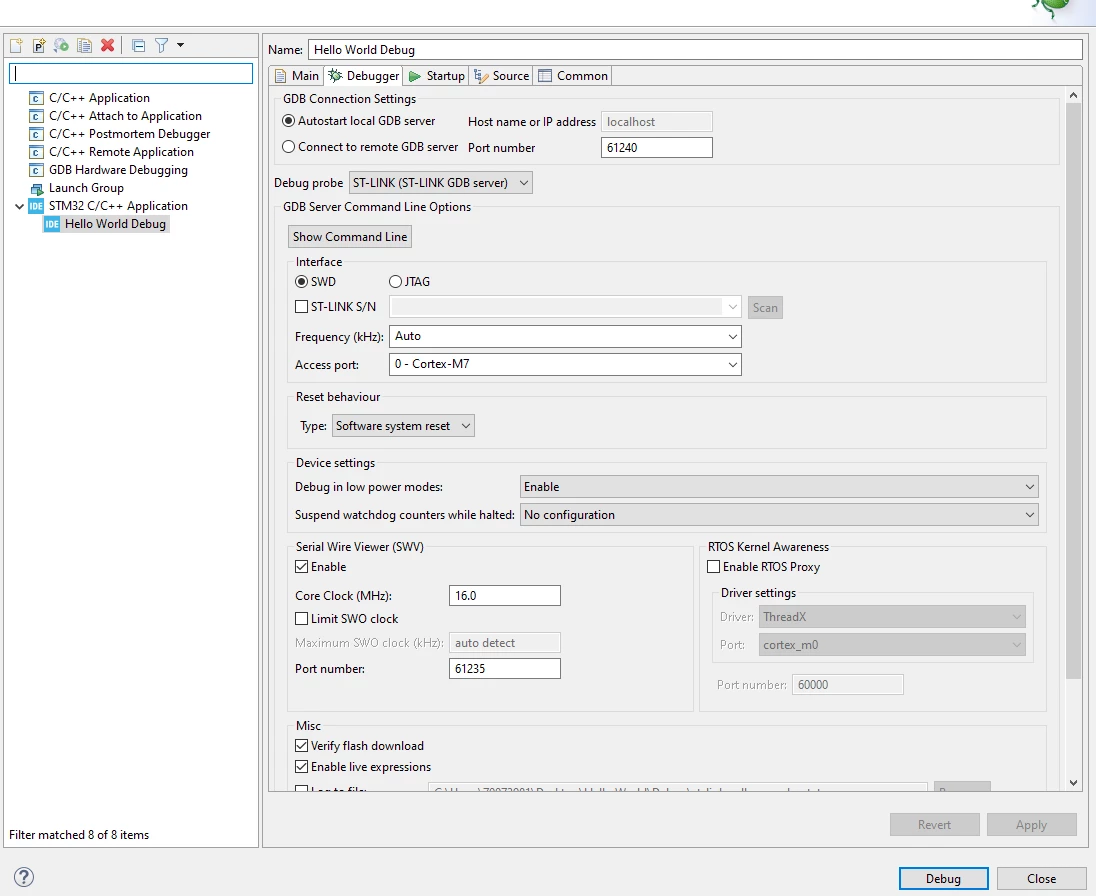Screen dimensions: 1096x896
Task: Enable the ST-LINK S/N checkbox
Action: pyautogui.click(x=301, y=306)
